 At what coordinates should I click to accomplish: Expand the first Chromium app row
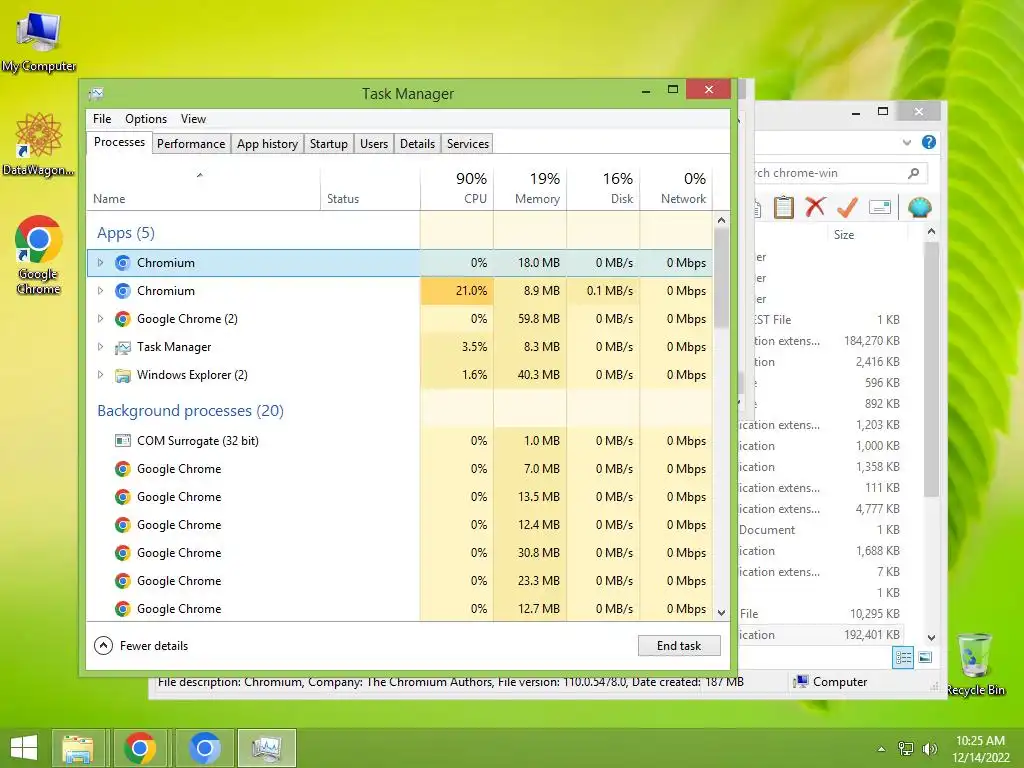(x=100, y=263)
